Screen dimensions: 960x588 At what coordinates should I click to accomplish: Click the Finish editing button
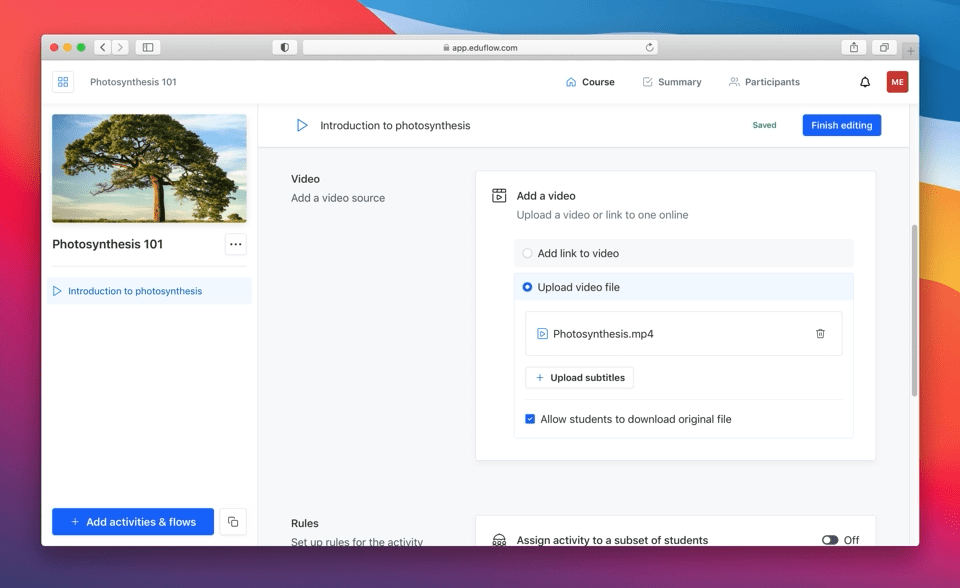839,124
